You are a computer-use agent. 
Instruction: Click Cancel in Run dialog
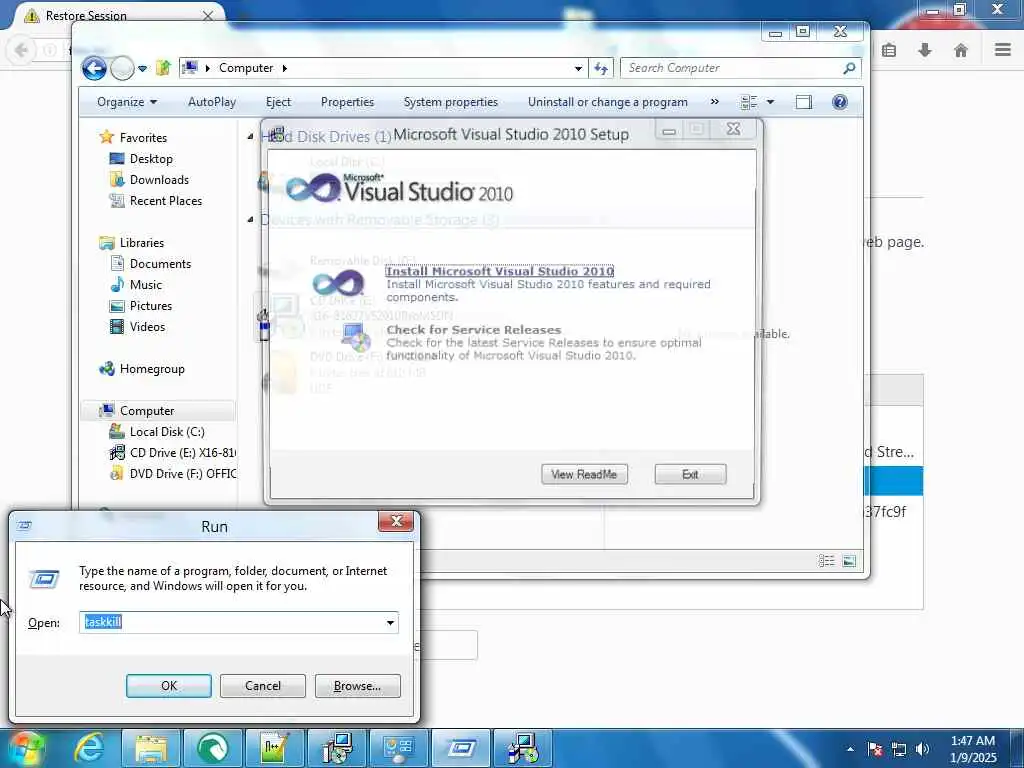(x=263, y=686)
